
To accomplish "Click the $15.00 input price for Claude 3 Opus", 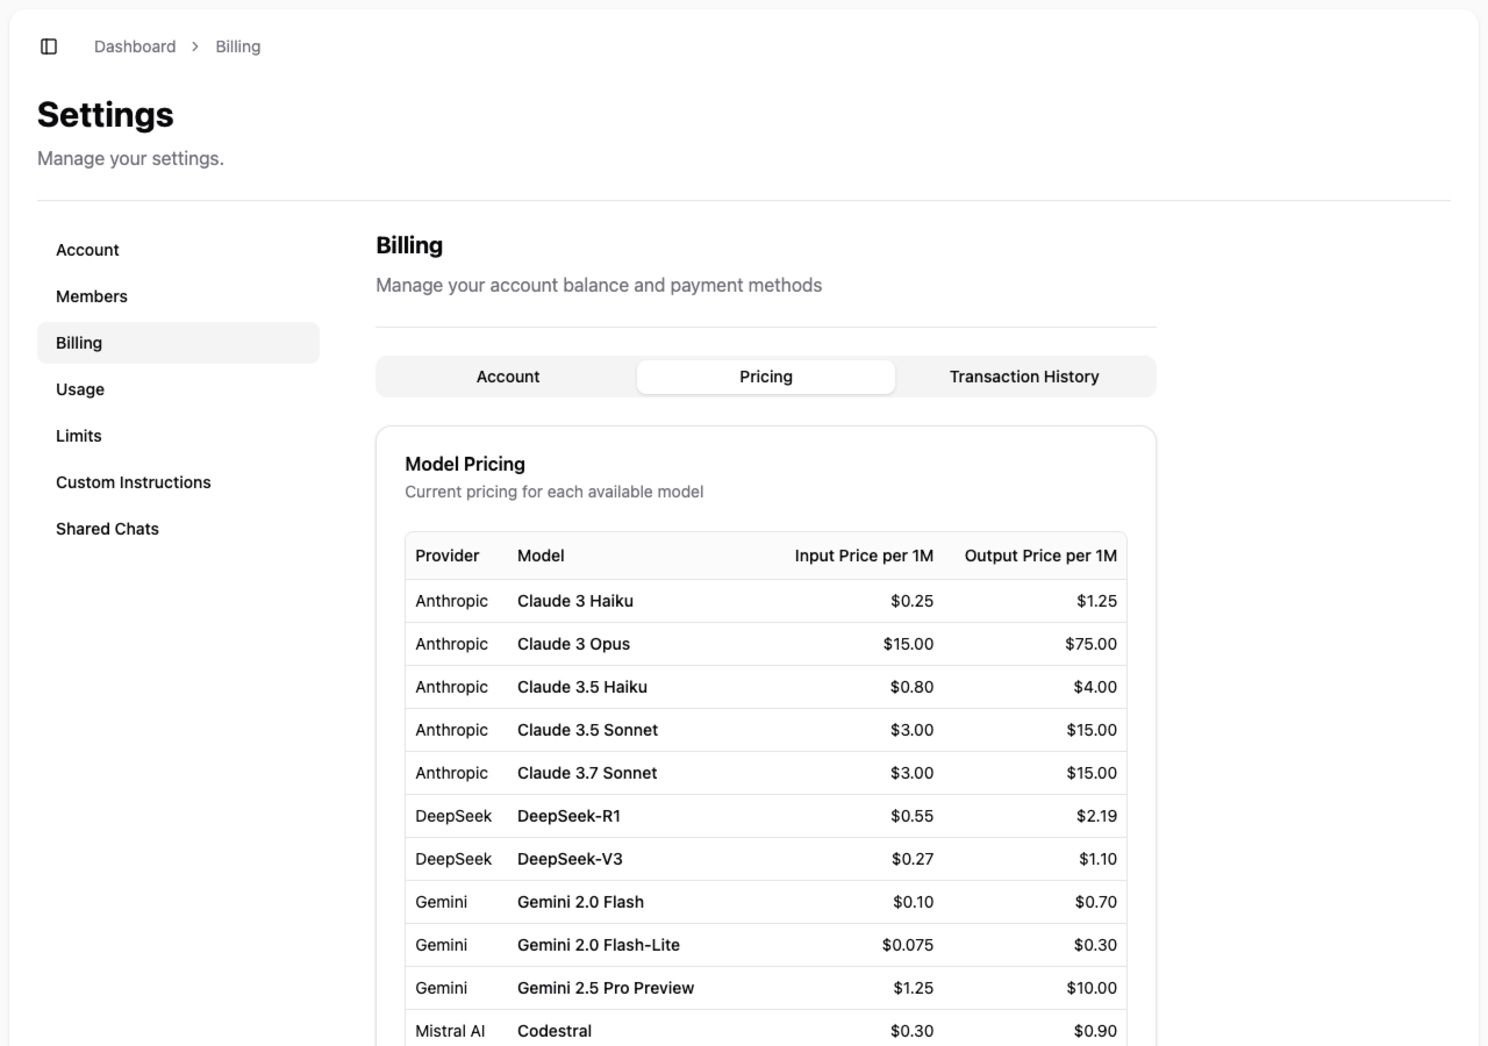I will point(908,644).
